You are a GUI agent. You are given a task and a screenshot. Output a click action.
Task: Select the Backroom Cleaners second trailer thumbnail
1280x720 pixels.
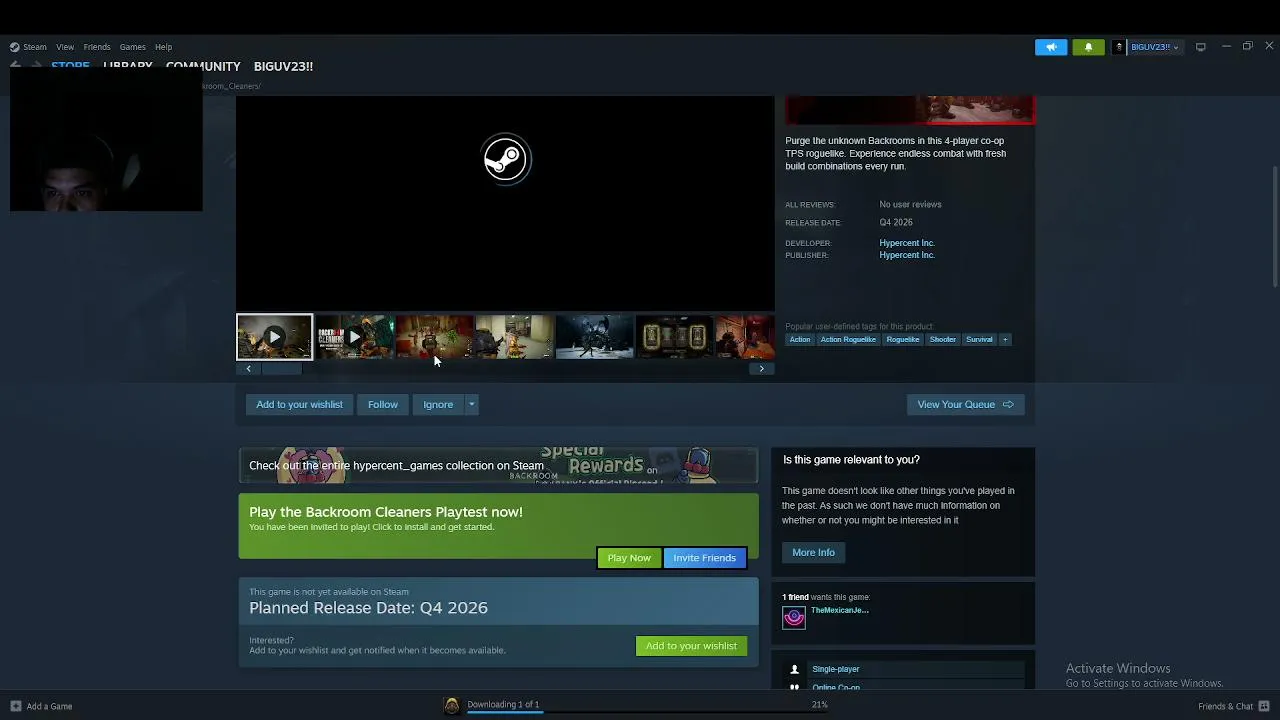tap(354, 337)
